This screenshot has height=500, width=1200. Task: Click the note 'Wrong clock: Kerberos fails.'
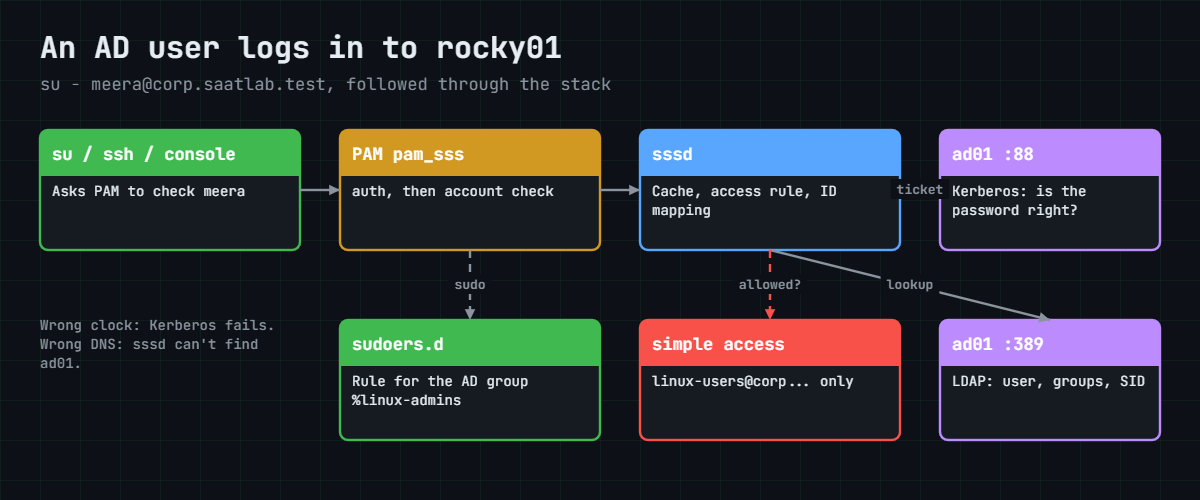click(157, 326)
